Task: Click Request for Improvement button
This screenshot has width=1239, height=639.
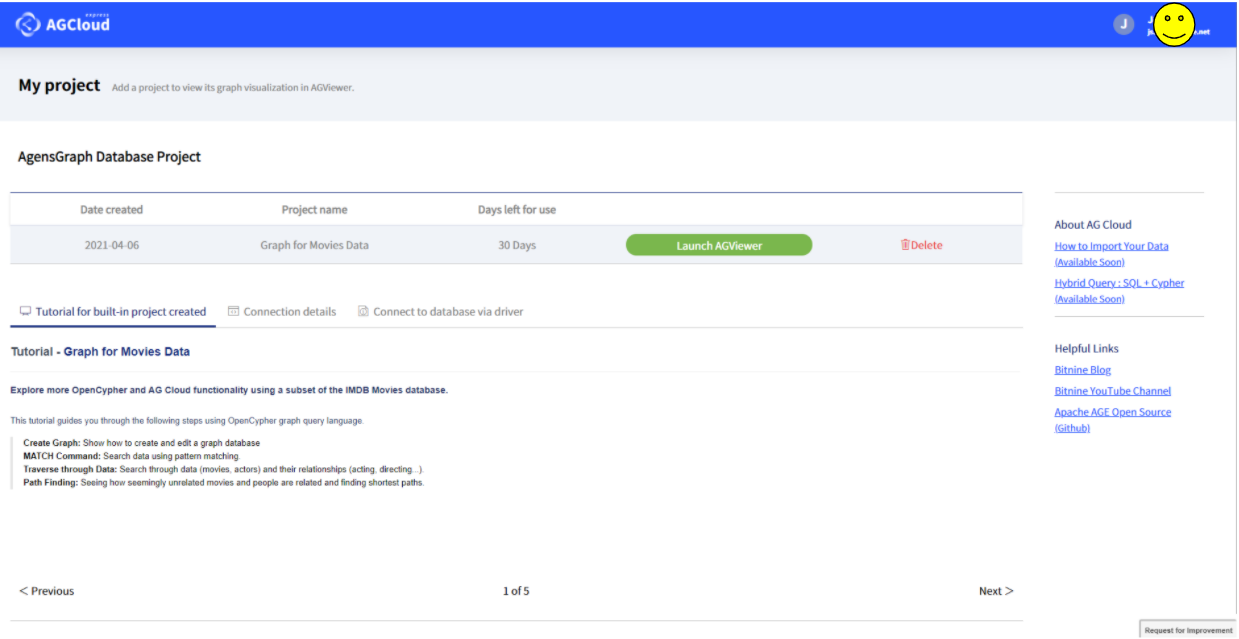Action: [x=1188, y=630]
